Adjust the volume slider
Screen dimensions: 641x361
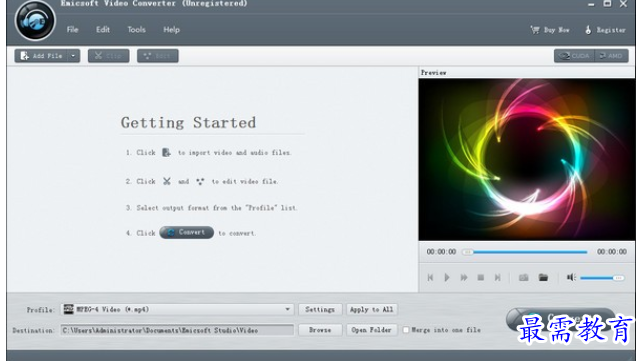tap(602, 278)
